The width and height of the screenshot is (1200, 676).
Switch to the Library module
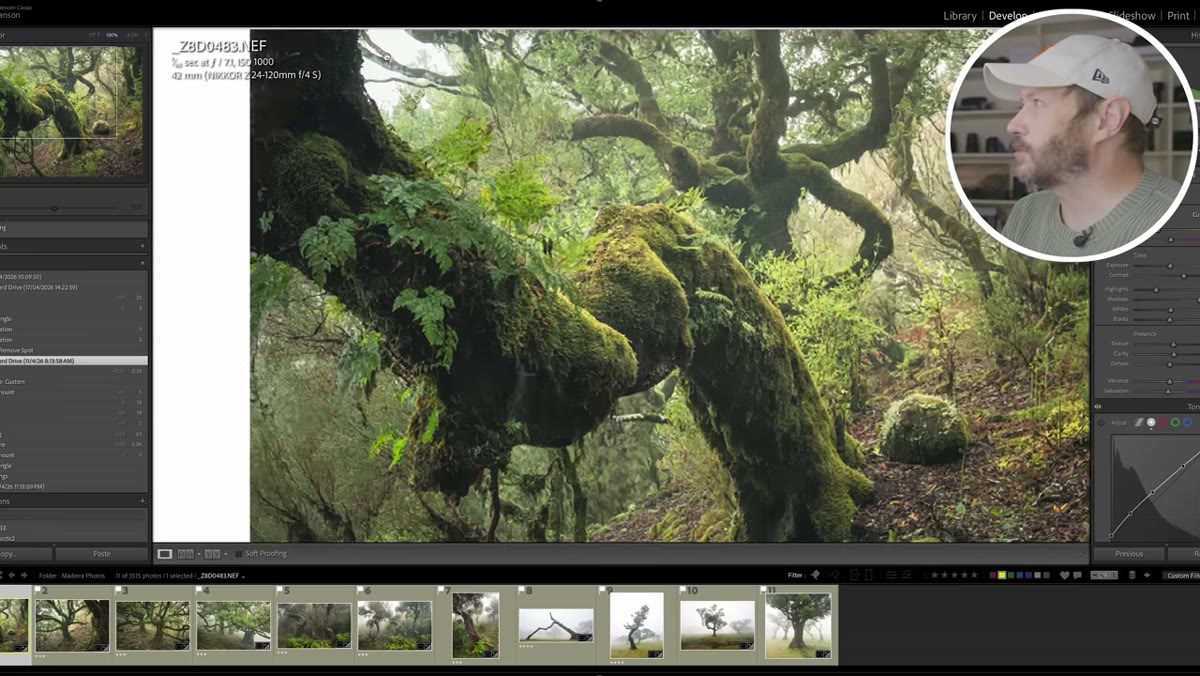point(960,16)
